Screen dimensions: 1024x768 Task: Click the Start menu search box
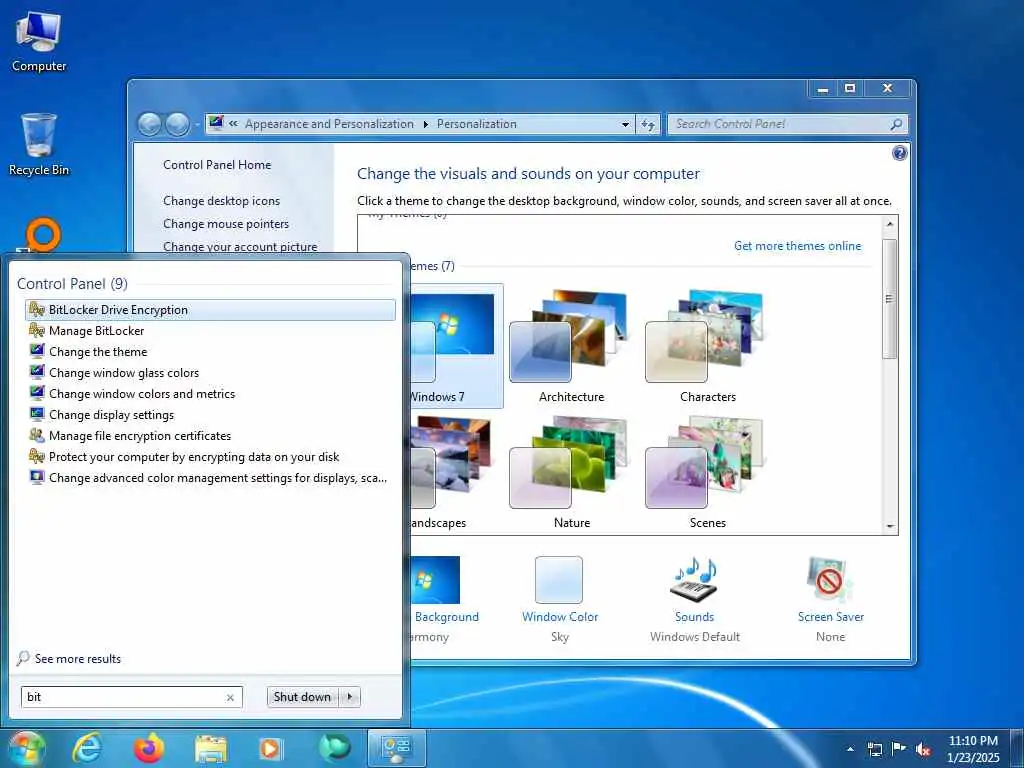click(x=131, y=697)
